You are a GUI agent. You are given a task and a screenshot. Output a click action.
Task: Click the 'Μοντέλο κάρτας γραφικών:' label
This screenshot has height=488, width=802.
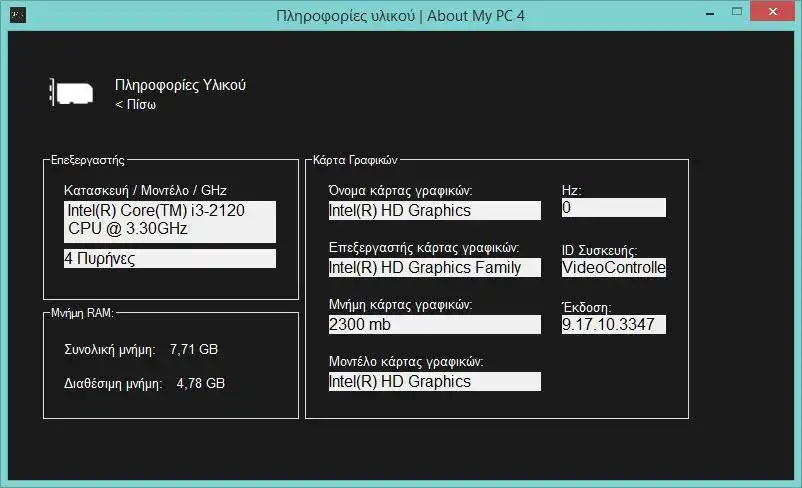click(406, 362)
